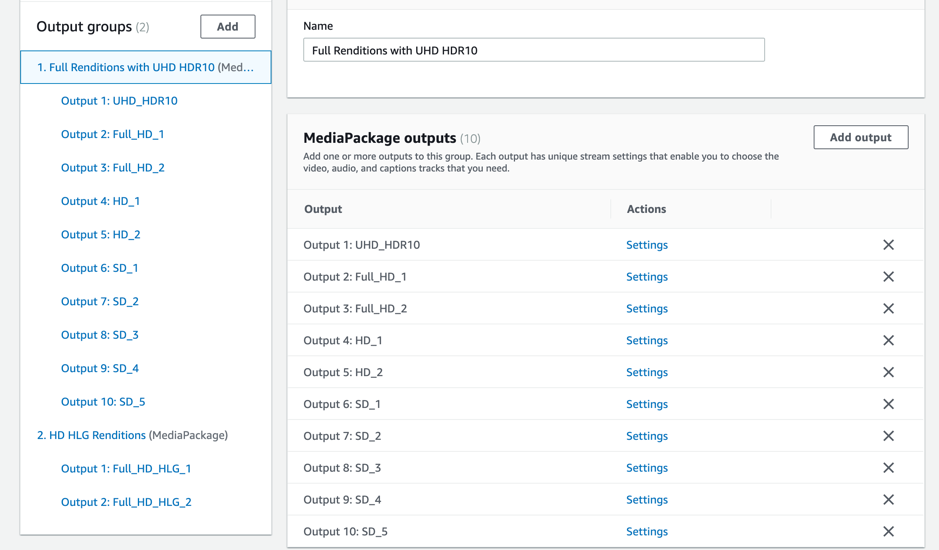Delete Output 10: SD_5 with X icon
Screen dimensions: 939x550
coord(888,532)
